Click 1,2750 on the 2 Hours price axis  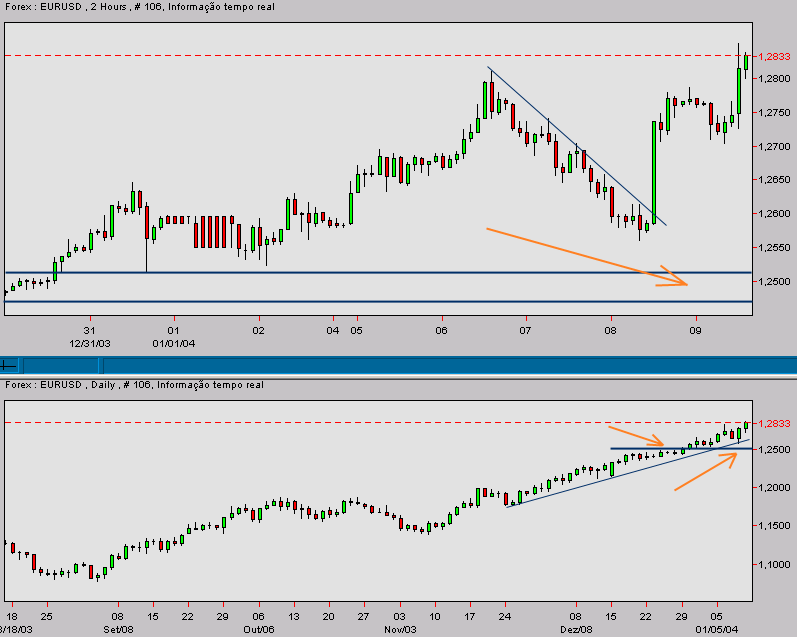[774, 113]
